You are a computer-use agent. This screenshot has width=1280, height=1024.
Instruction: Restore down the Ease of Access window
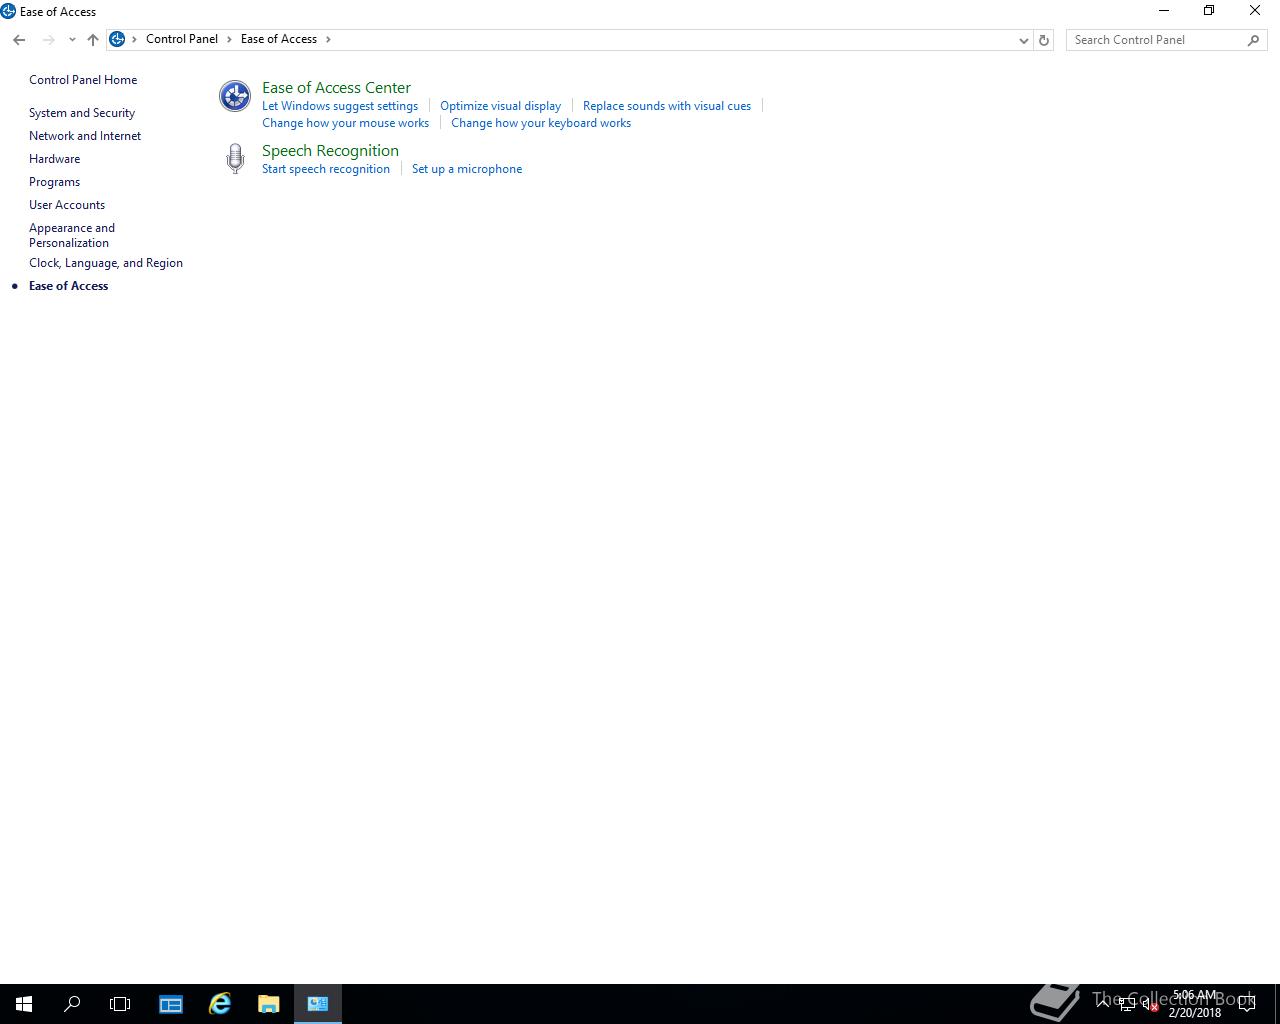[x=1209, y=11]
